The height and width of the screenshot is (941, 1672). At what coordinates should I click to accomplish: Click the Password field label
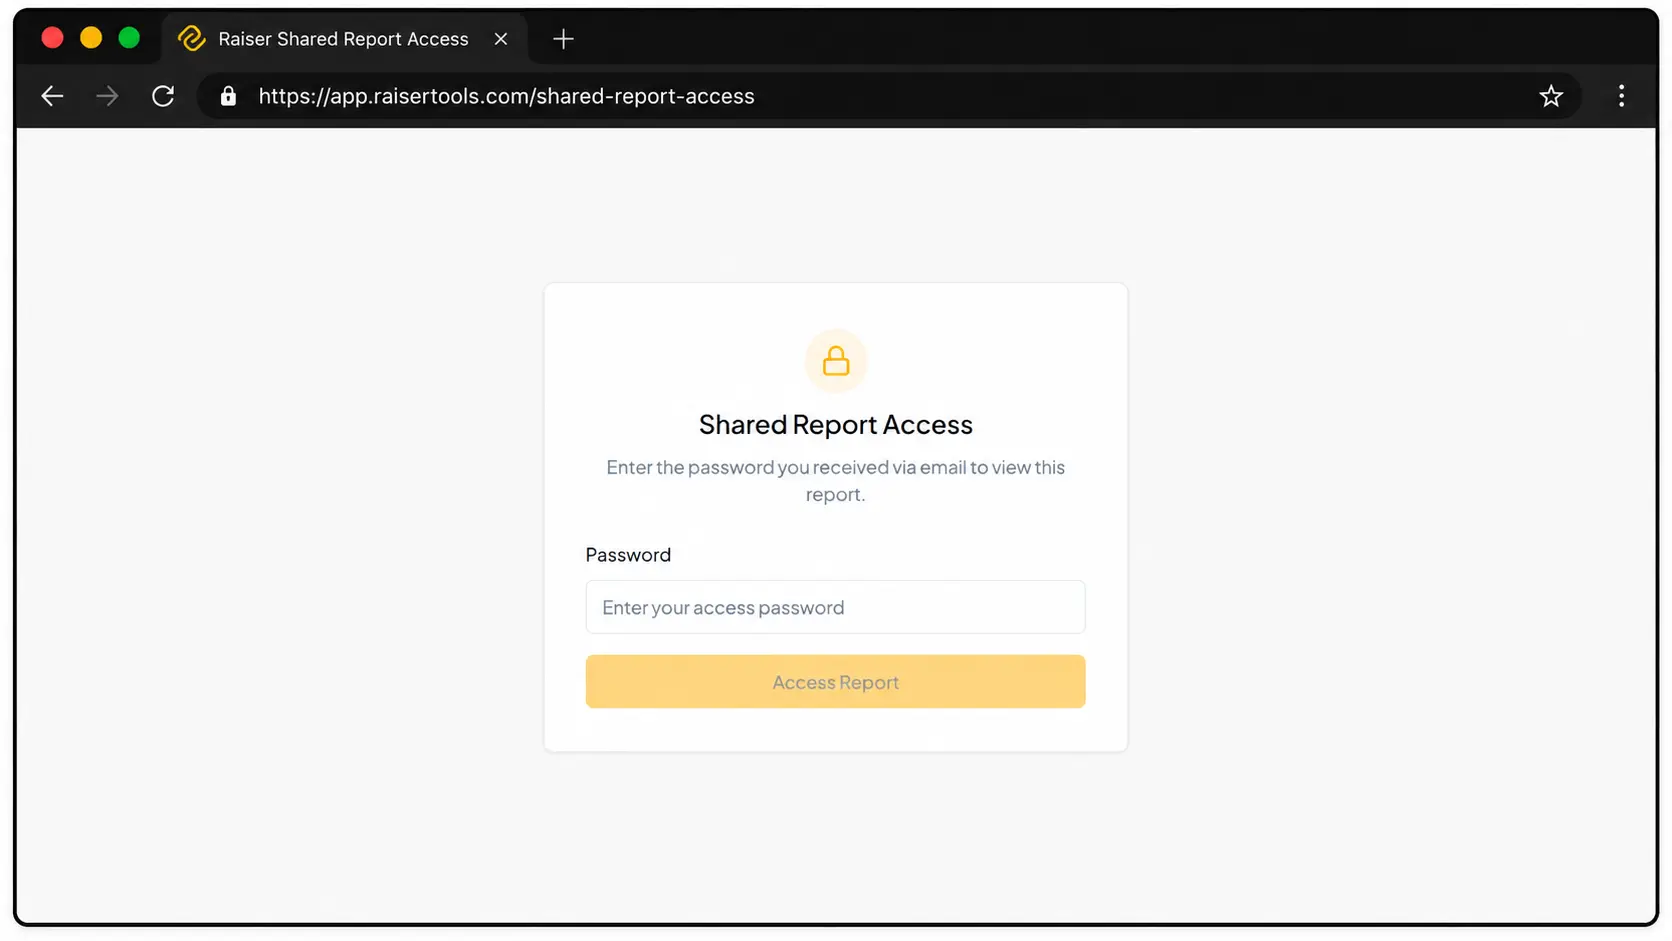(628, 555)
